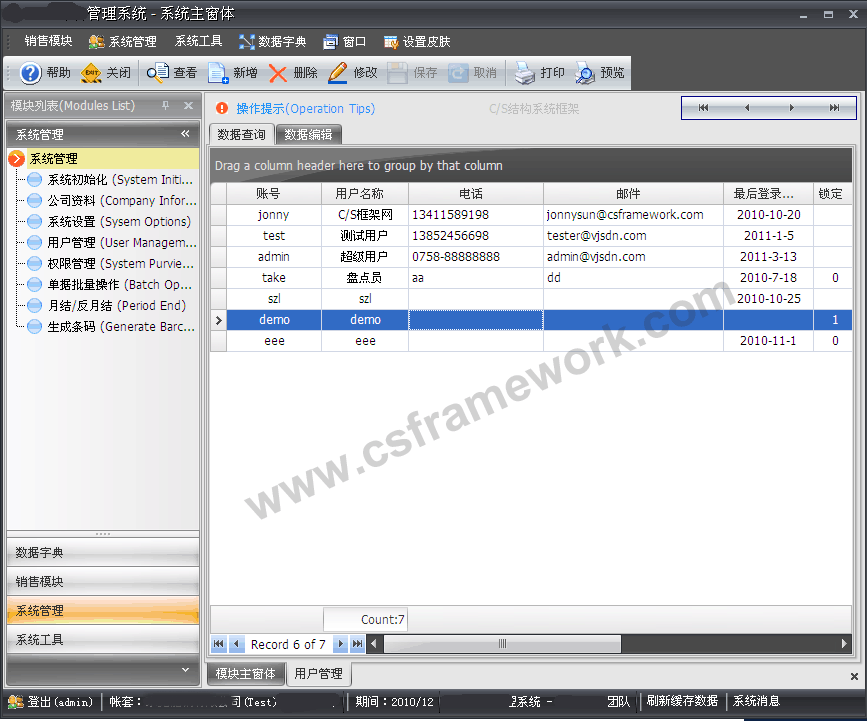The image size is (867, 721).
Task: Click the Print (打印) printer icon
Action: coord(525,73)
